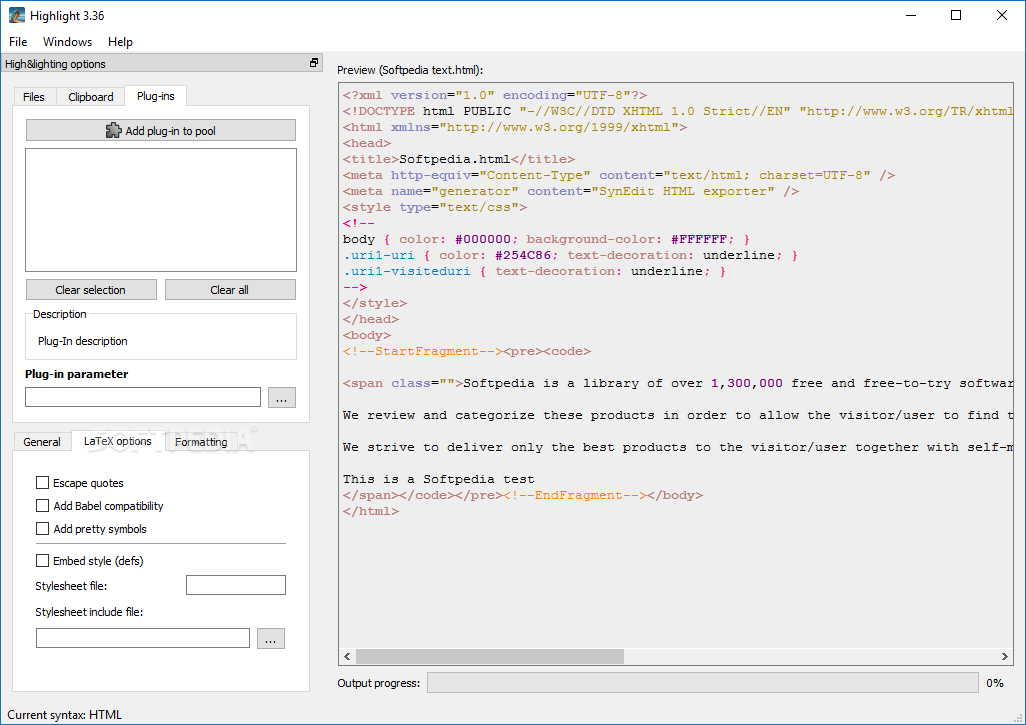Image resolution: width=1026 pixels, height=725 pixels.
Task: Switch to the Clipboard tab
Action: click(90, 97)
